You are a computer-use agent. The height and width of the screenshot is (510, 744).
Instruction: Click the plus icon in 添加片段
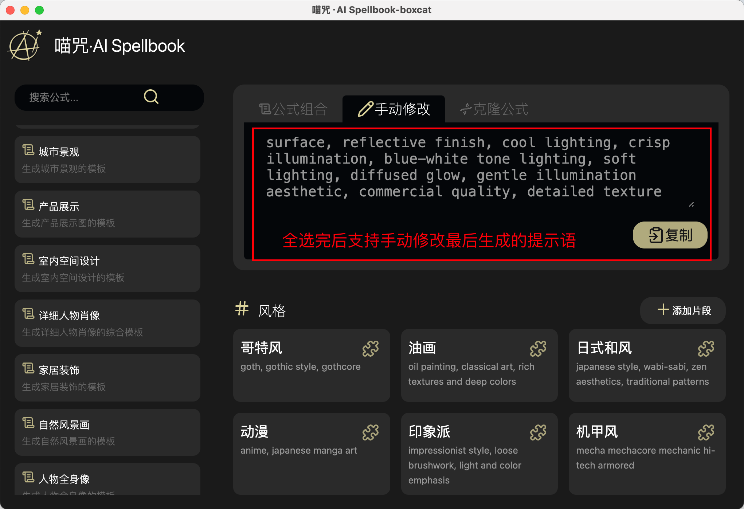click(663, 310)
